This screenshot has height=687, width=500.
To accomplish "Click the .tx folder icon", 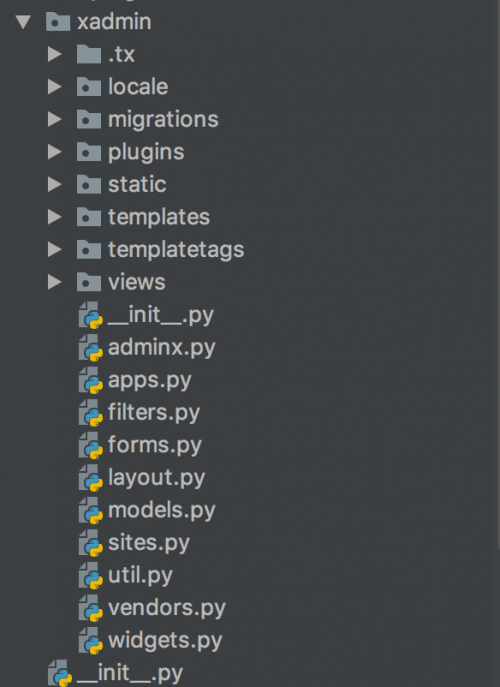I will pyautogui.click(x=89, y=54).
